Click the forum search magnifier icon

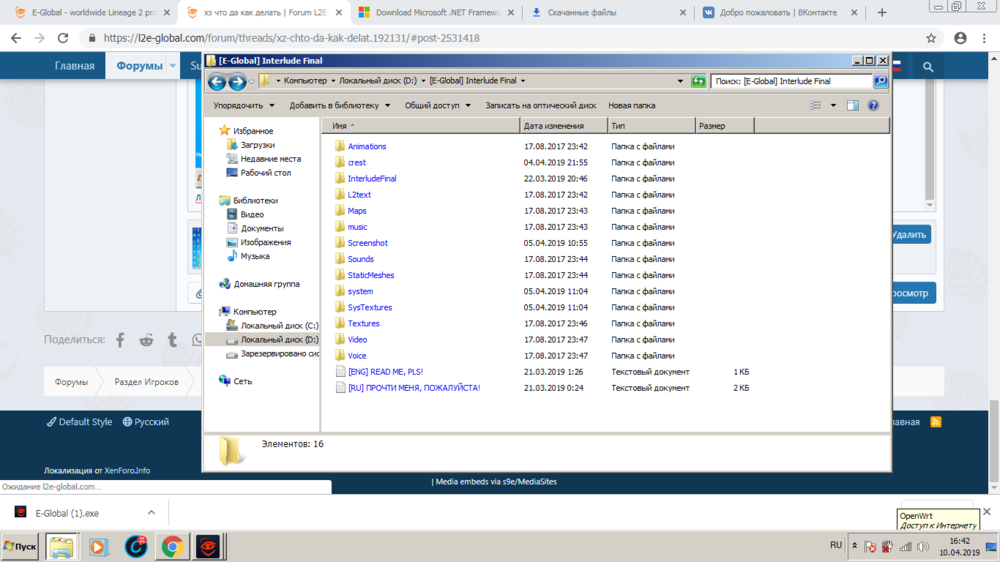928,66
